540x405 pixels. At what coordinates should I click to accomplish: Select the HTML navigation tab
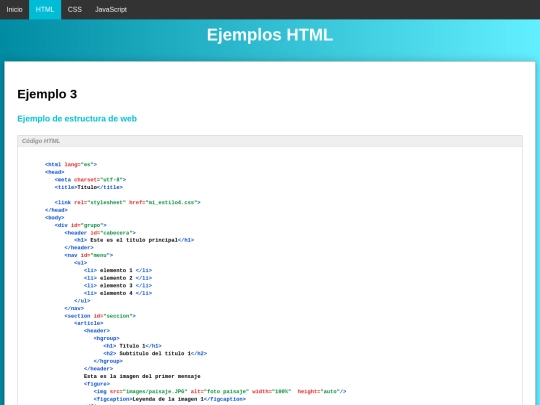(45, 9)
